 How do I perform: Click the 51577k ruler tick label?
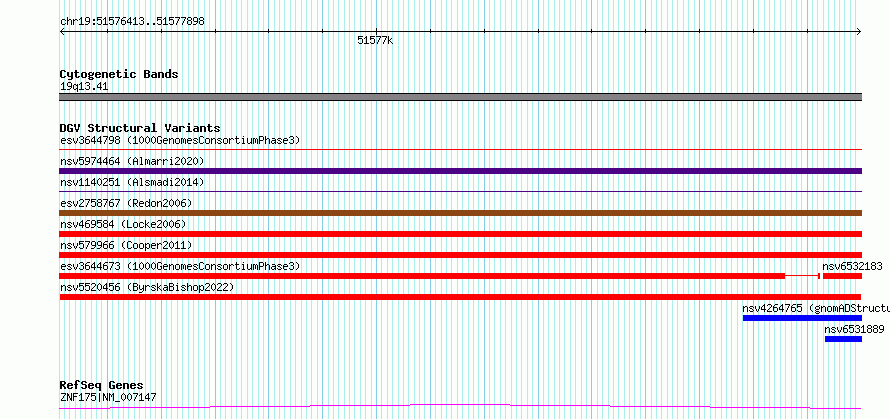pyautogui.click(x=375, y=40)
